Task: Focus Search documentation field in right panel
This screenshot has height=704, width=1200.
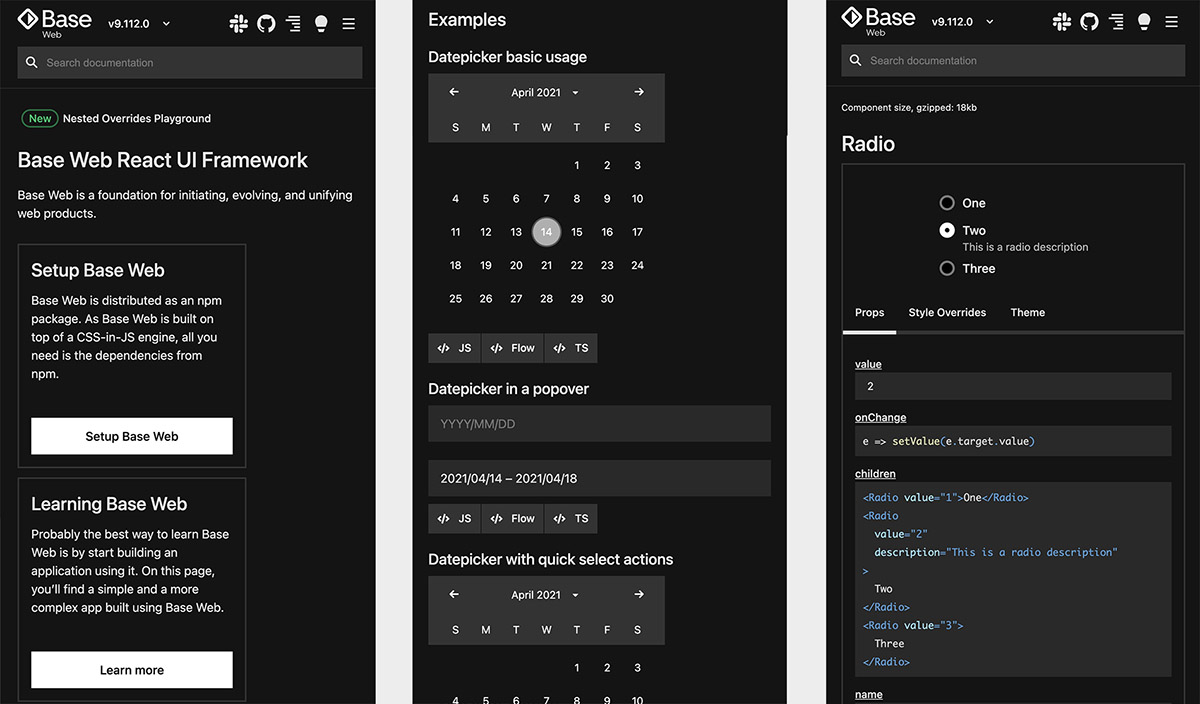Action: coord(1014,60)
